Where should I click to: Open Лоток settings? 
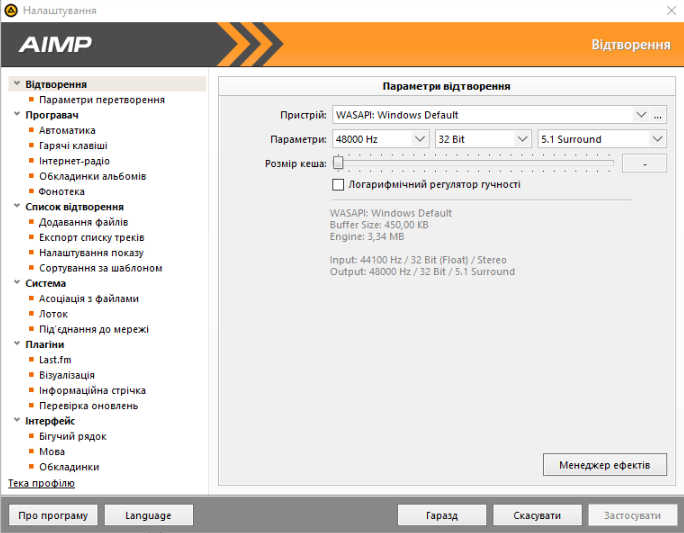coord(53,314)
